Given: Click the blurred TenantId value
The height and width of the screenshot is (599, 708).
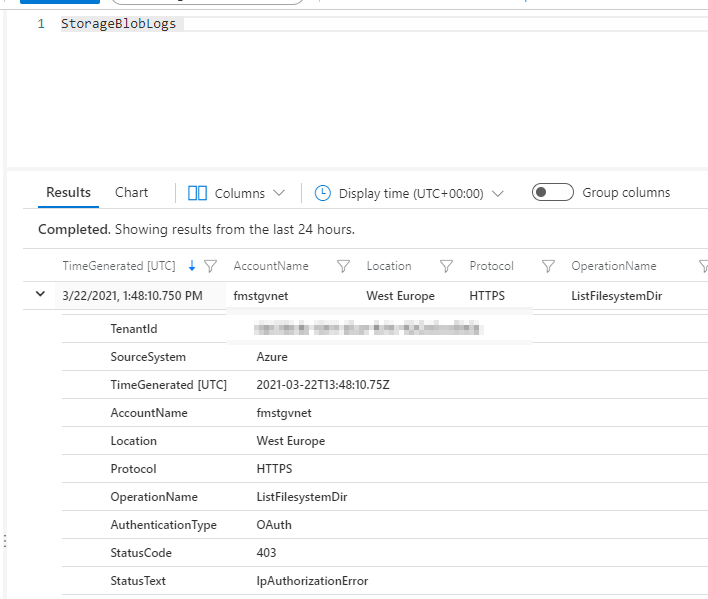Looking at the screenshot, I should [x=368, y=328].
